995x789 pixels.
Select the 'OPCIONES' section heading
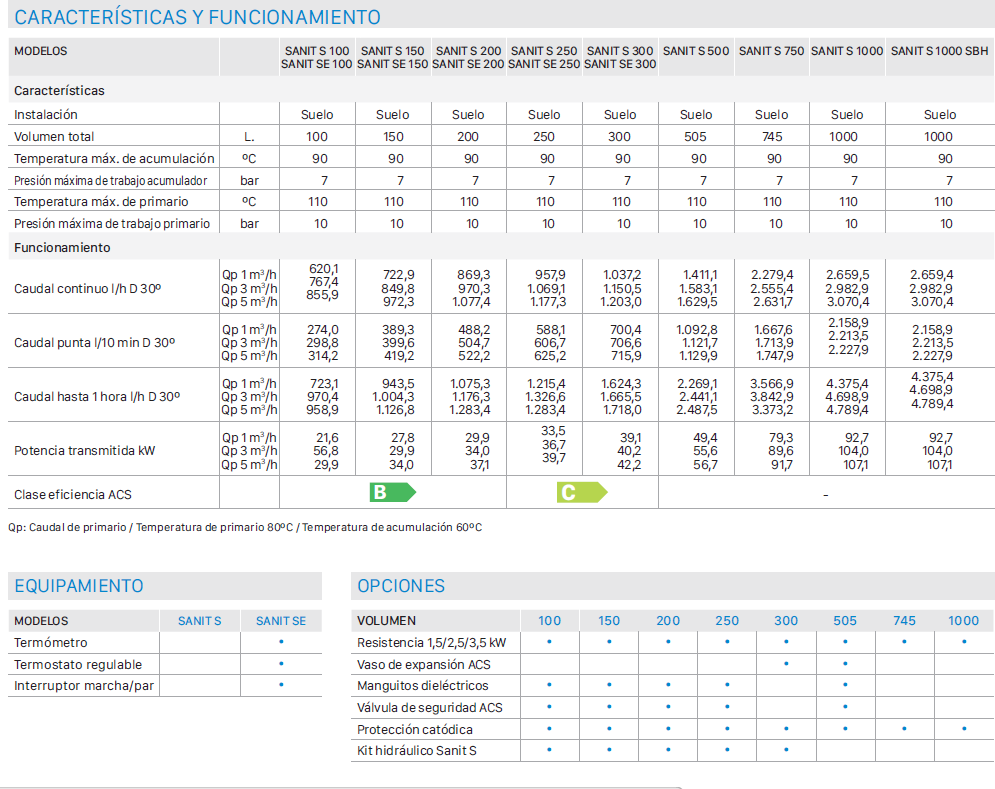tap(401, 585)
